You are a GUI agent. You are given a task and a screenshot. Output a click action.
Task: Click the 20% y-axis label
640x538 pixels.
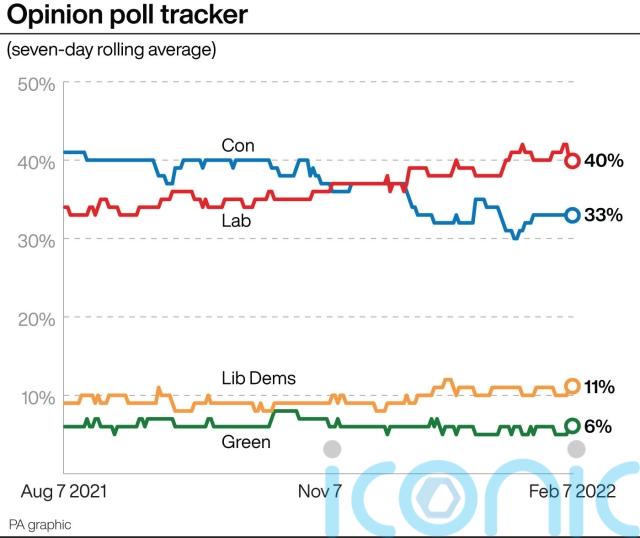point(36,319)
